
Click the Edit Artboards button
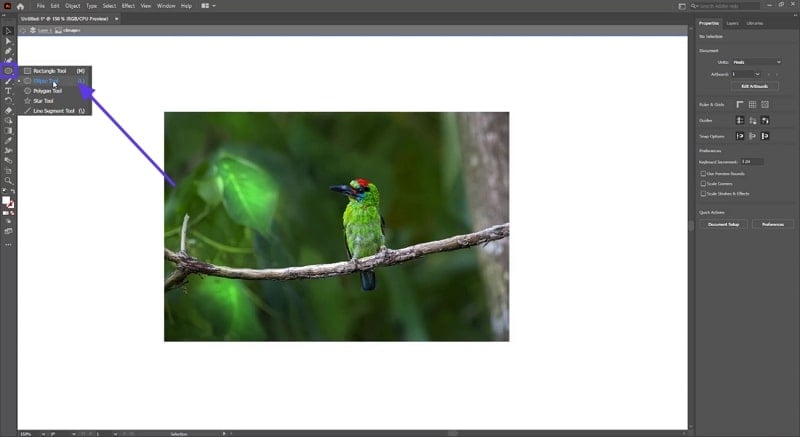pyautogui.click(x=755, y=87)
